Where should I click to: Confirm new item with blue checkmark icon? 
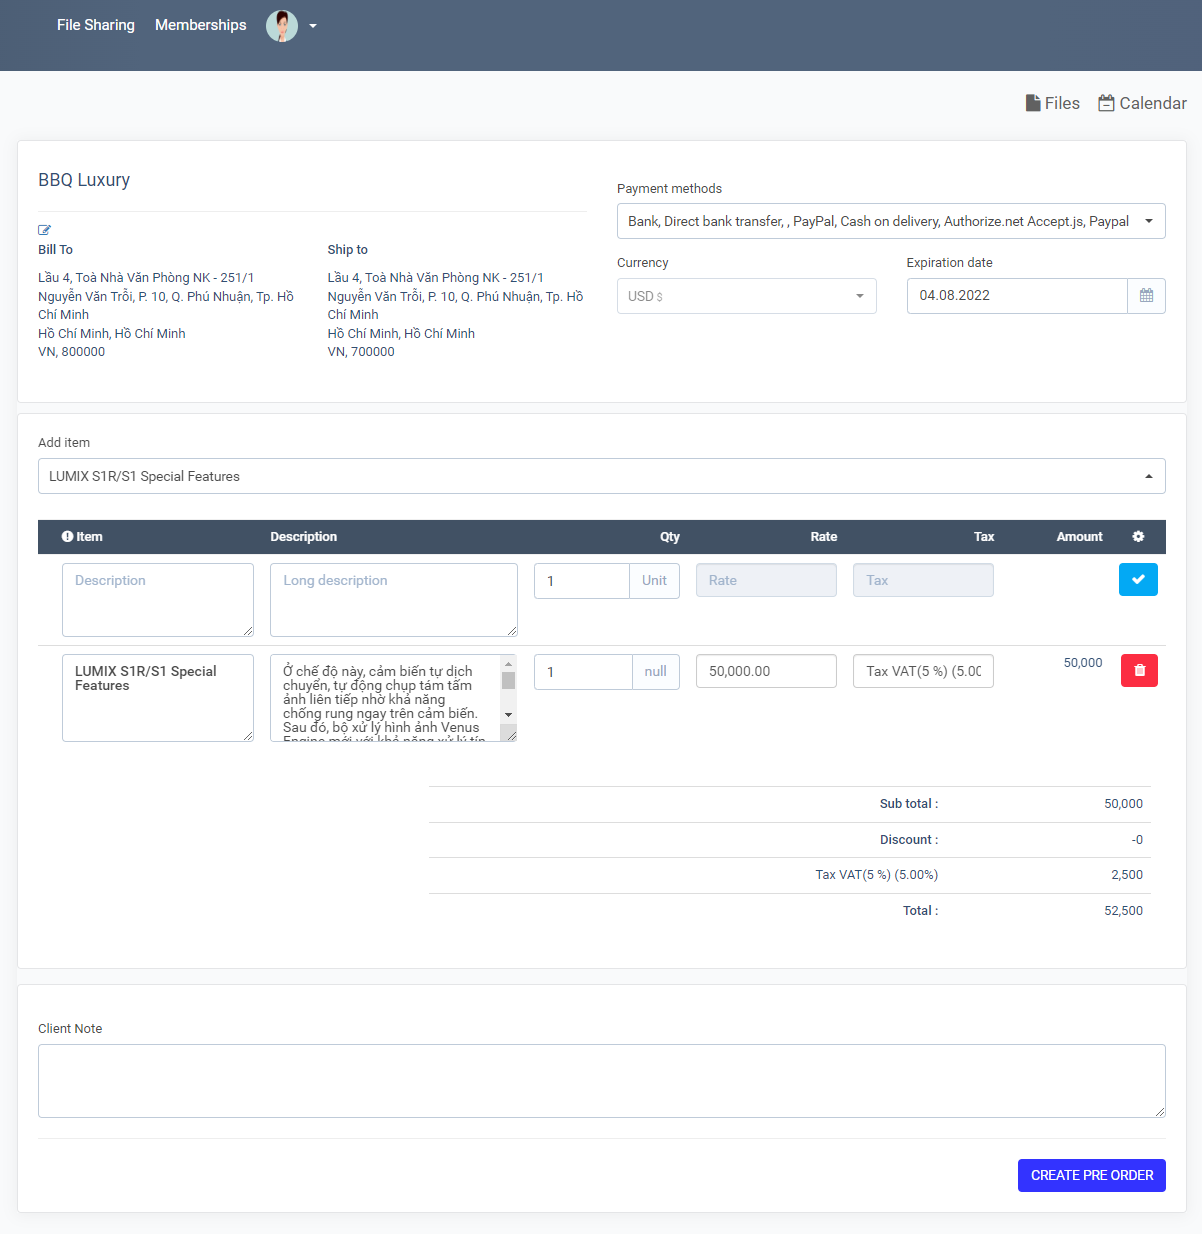click(1138, 579)
